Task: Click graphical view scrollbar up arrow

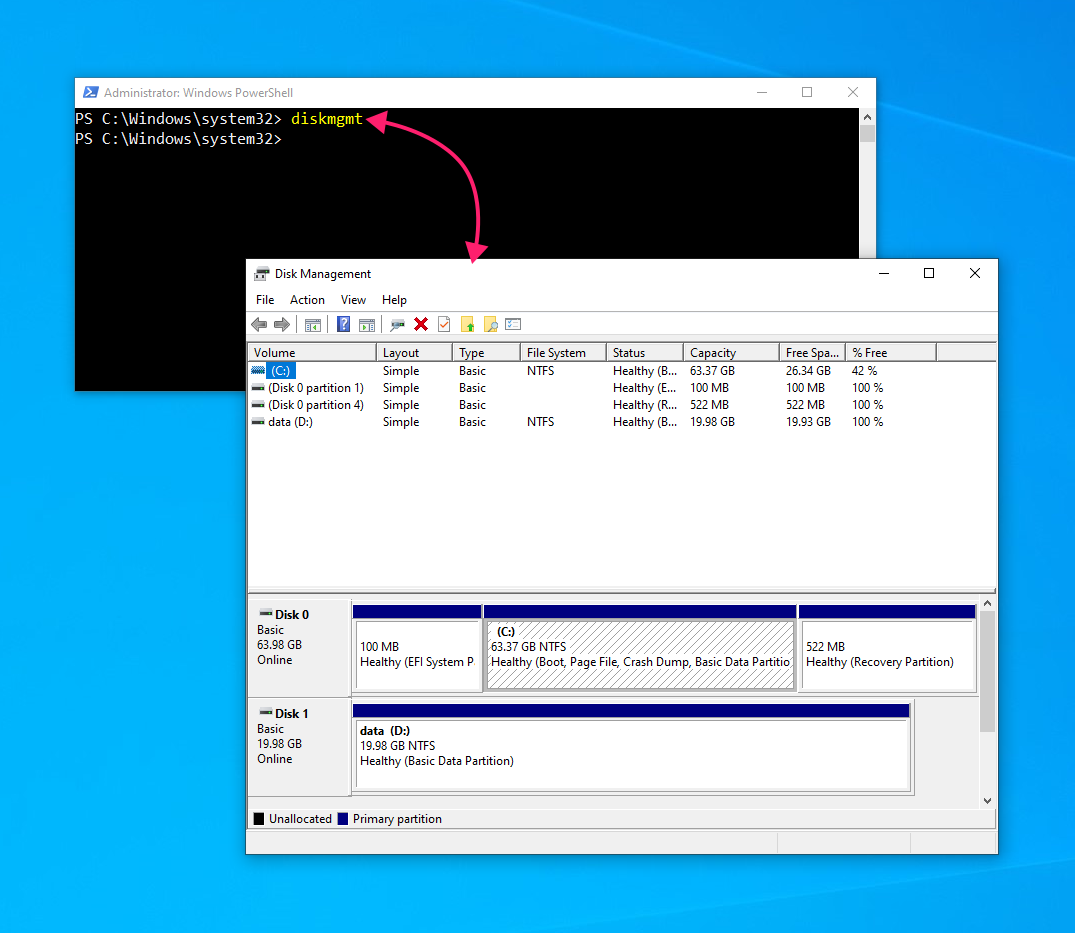Action: (x=987, y=603)
